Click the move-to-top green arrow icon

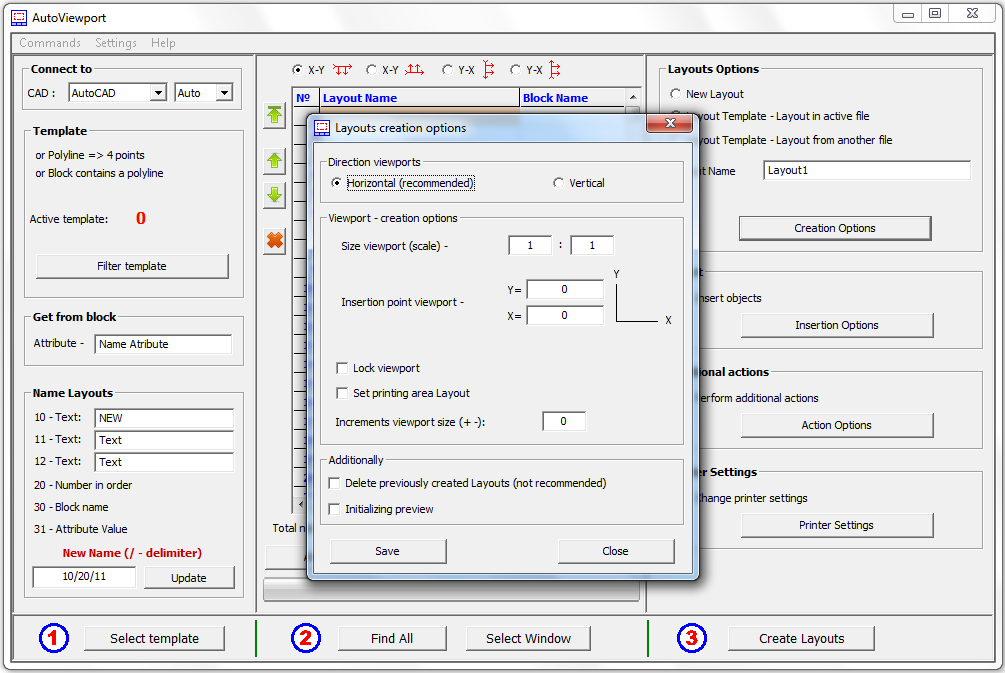pyautogui.click(x=275, y=115)
